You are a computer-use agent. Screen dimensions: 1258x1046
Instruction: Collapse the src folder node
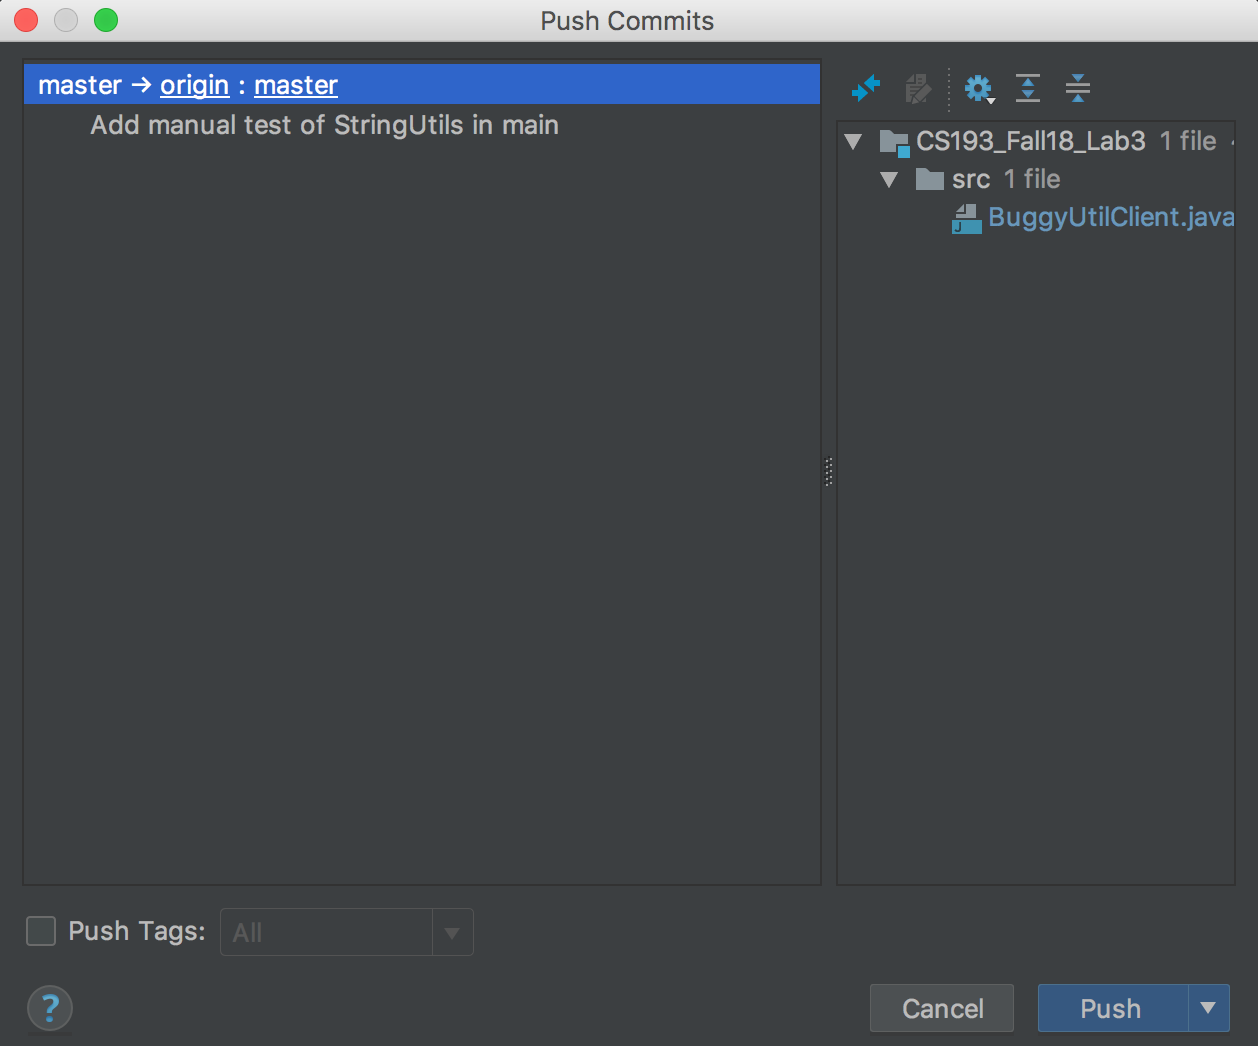(x=889, y=180)
